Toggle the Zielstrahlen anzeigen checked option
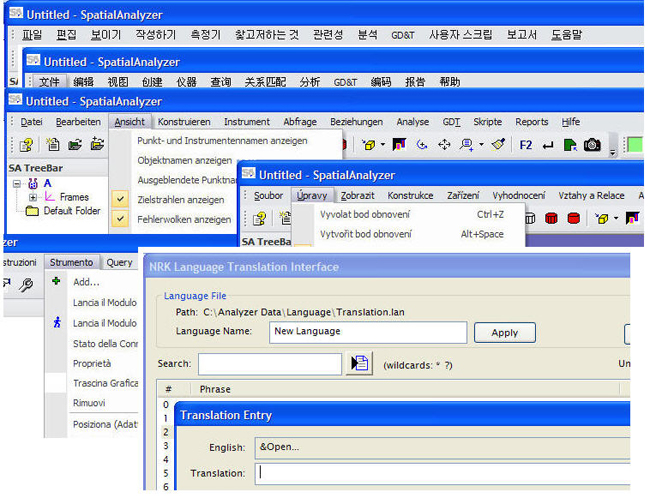 (x=120, y=200)
